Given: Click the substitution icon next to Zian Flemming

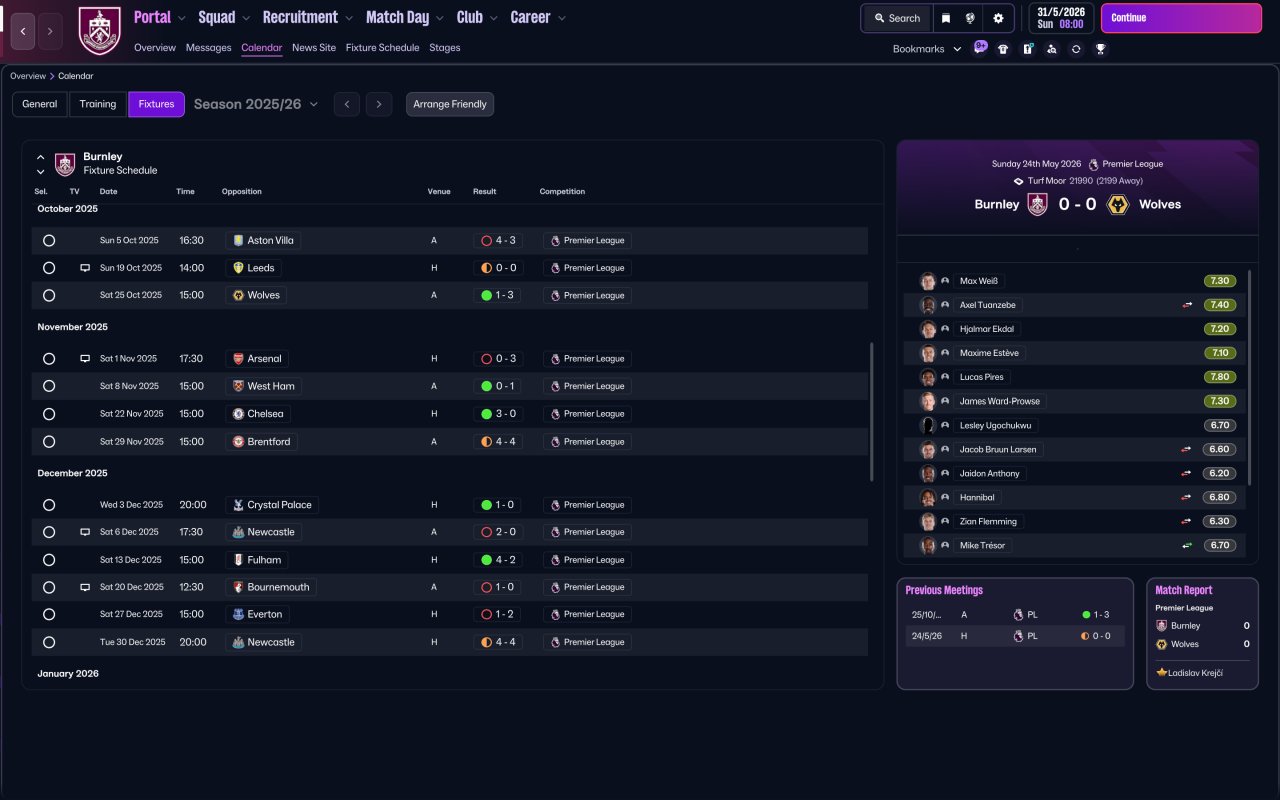Looking at the screenshot, I should click(1187, 521).
